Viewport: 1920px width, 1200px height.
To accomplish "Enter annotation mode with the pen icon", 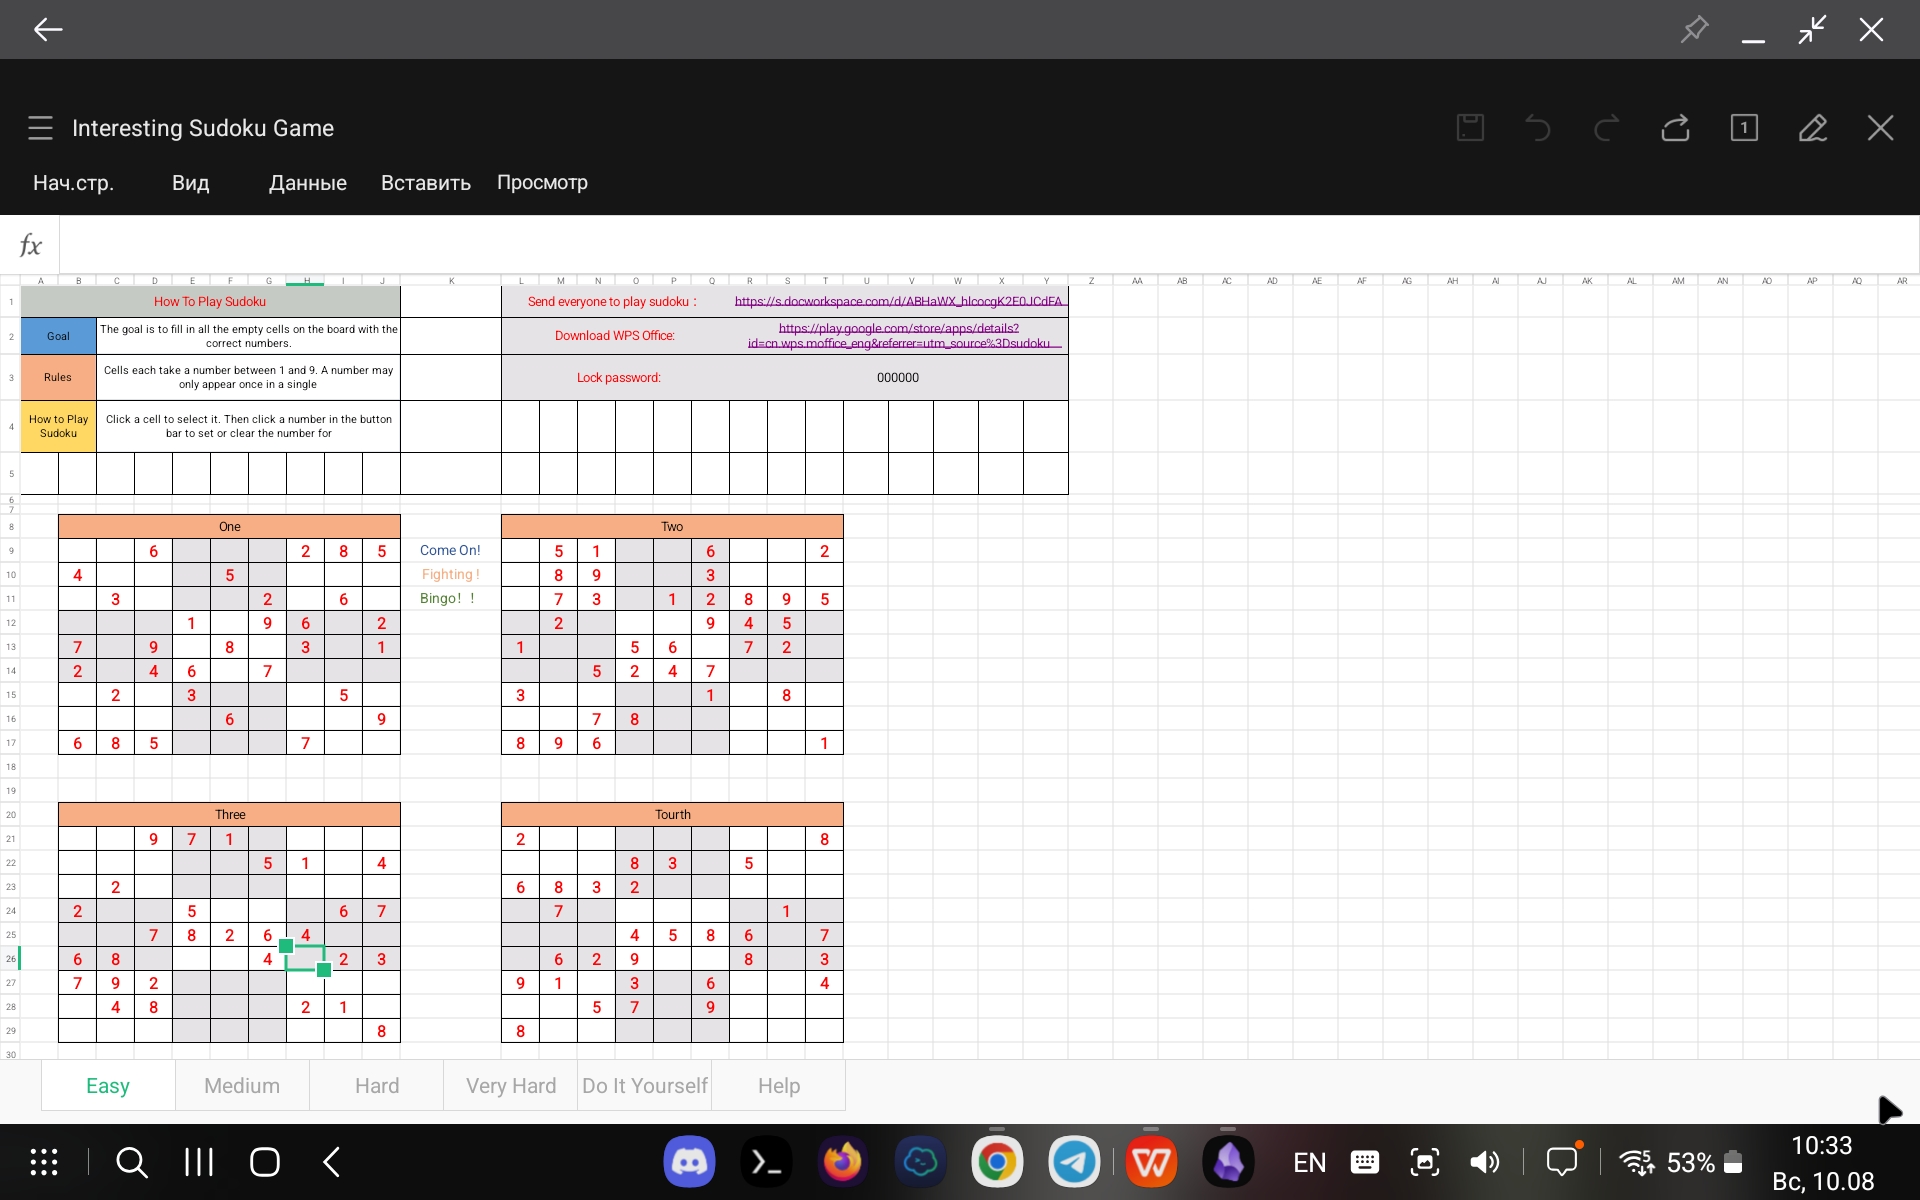I will click(x=1813, y=128).
